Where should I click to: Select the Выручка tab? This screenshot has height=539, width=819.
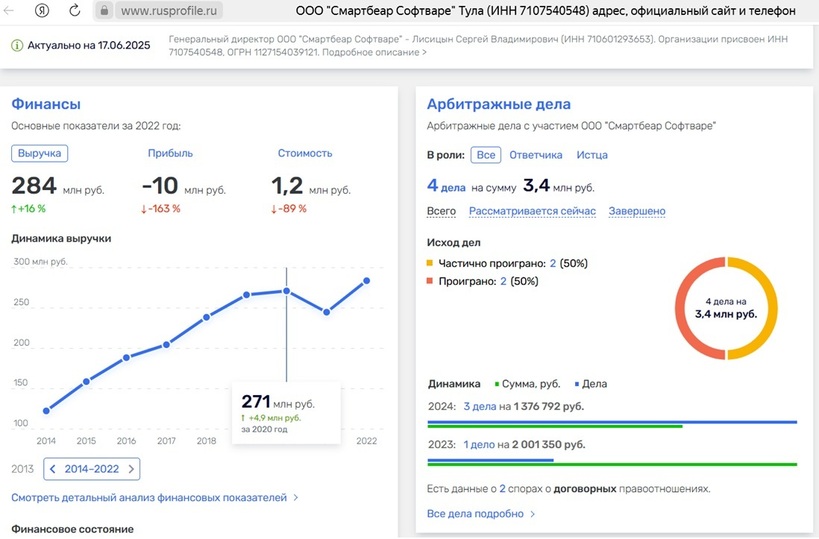coord(40,153)
